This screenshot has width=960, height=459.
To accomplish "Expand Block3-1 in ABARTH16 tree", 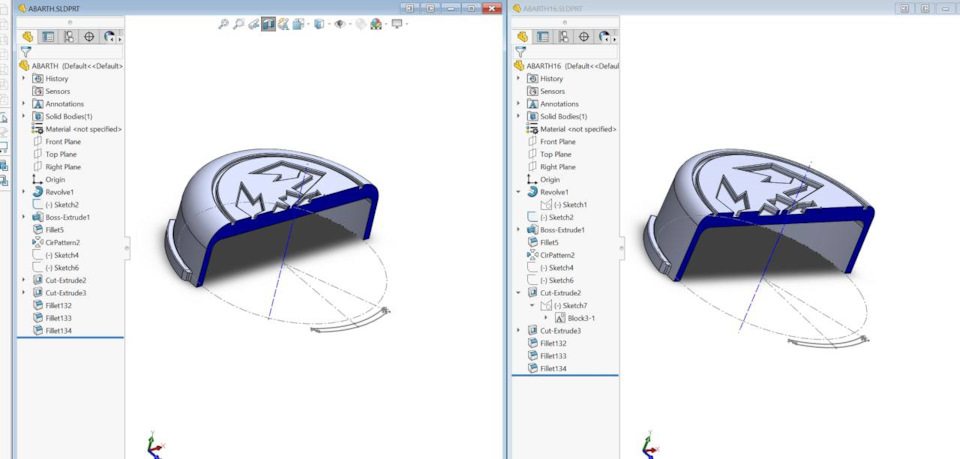I will [x=546, y=318].
